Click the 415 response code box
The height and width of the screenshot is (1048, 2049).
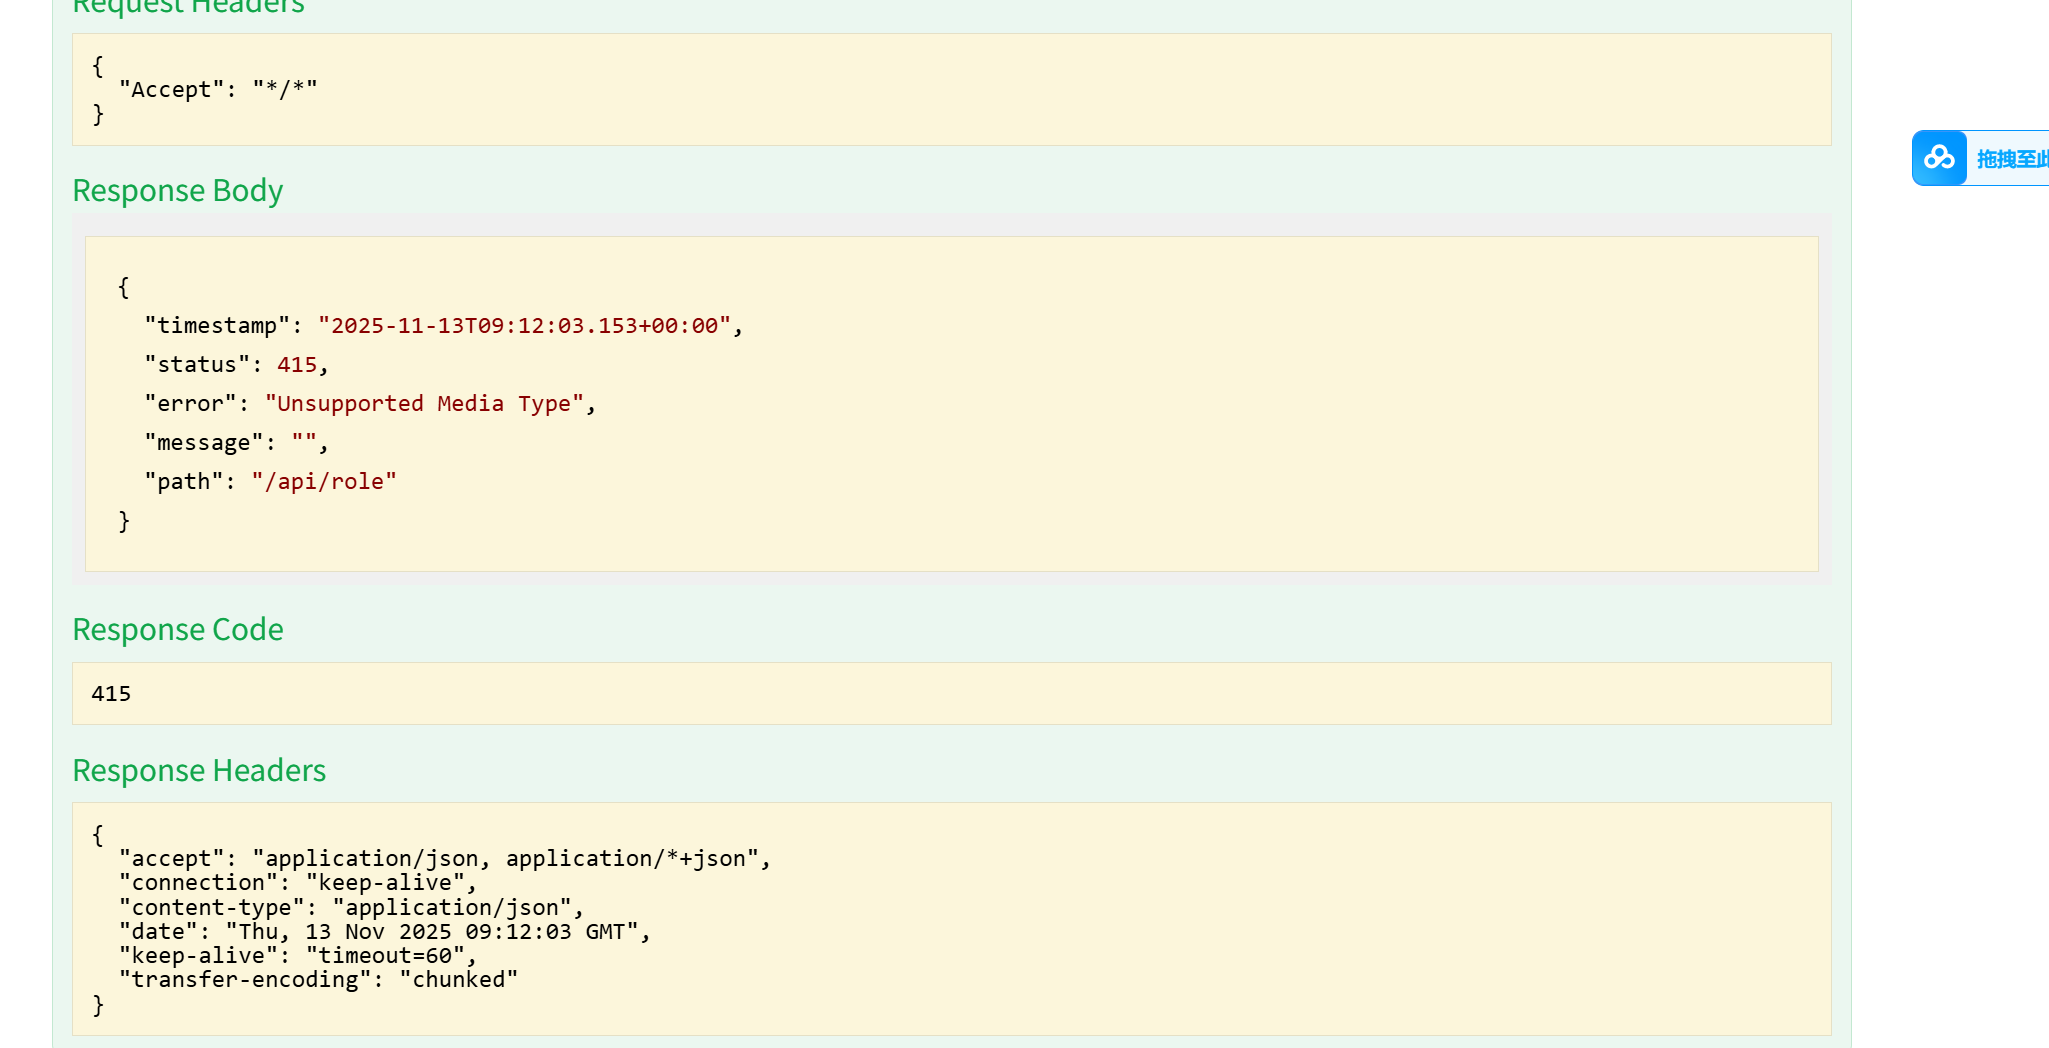(x=111, y=694)
